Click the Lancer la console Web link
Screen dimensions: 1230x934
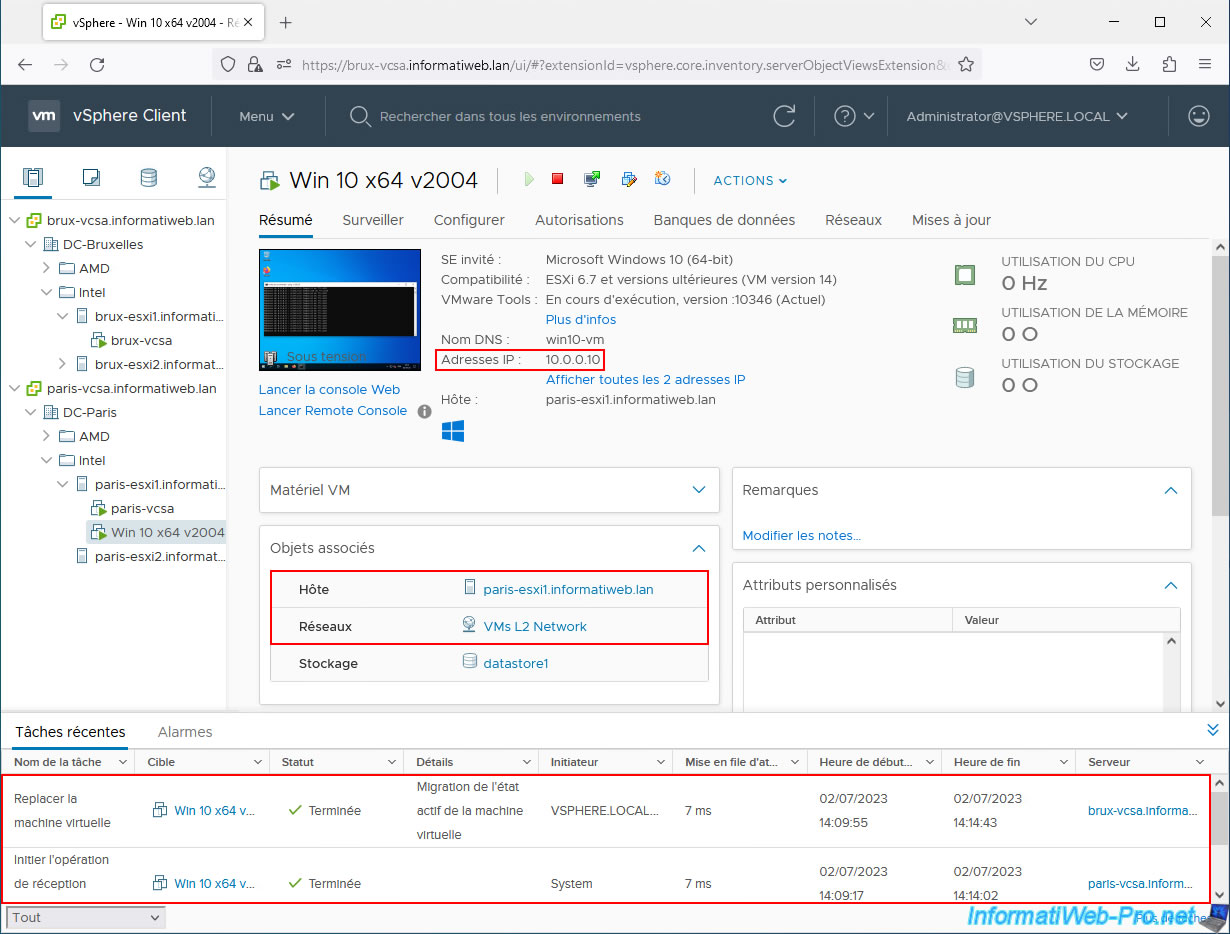(x=329, y=390)
